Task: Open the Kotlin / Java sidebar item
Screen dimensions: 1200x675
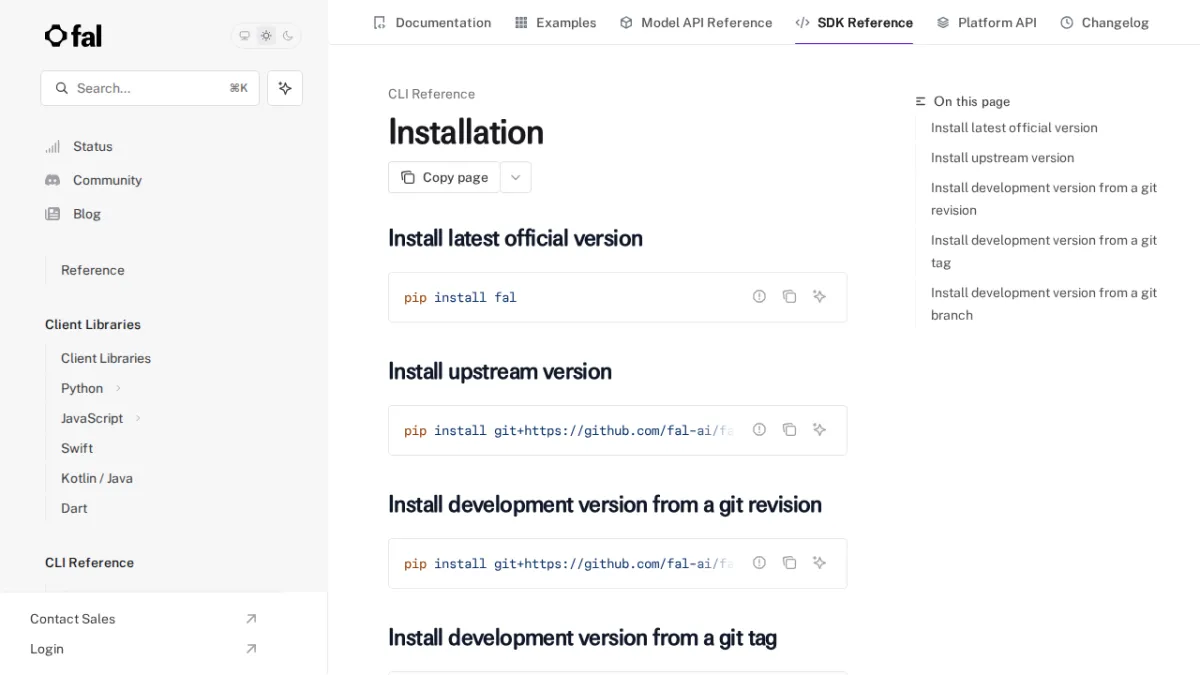Action: tap(97, 478)
